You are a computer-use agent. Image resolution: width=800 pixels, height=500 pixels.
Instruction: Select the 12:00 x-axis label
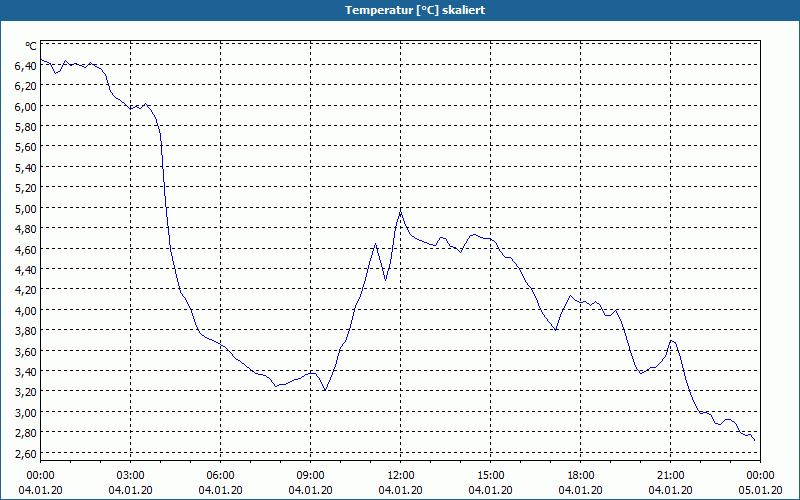[x=401, y=475]
